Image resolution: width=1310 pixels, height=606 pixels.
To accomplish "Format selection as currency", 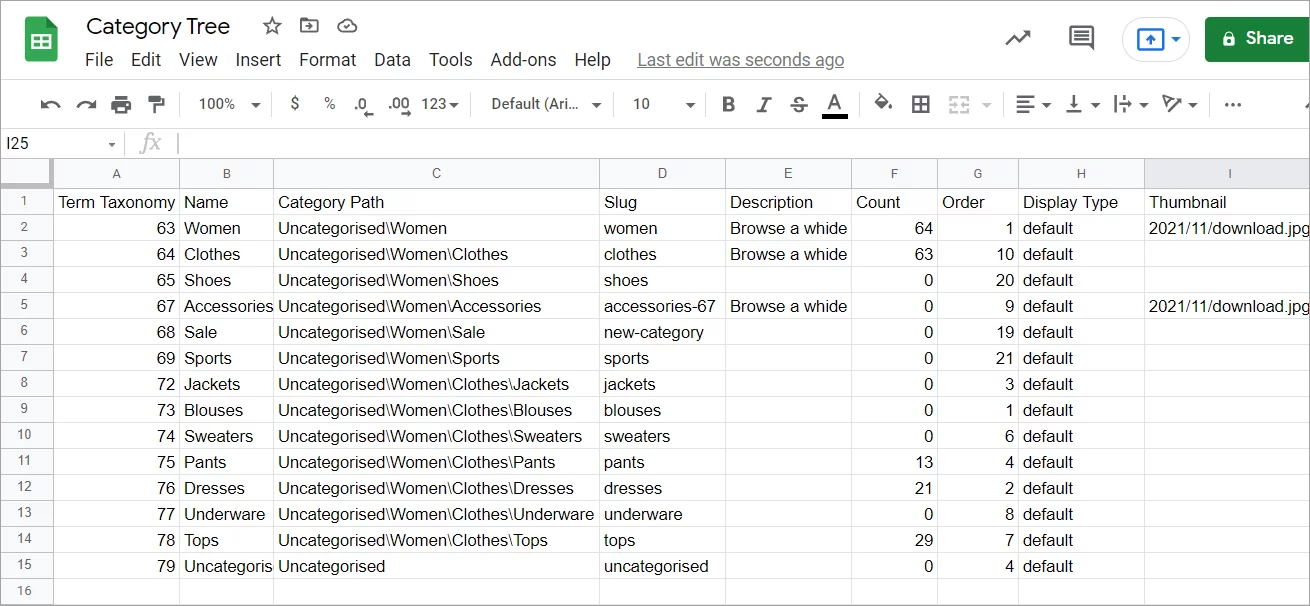I will coord(294,104).
